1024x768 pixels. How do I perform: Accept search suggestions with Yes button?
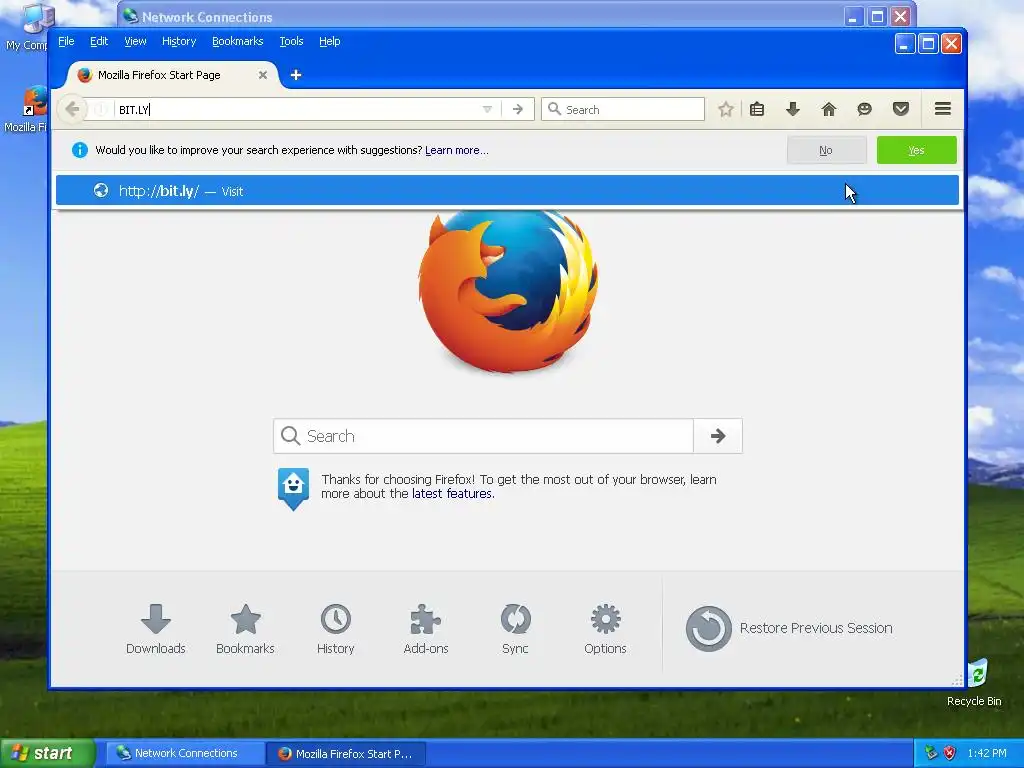click(916, 150)
